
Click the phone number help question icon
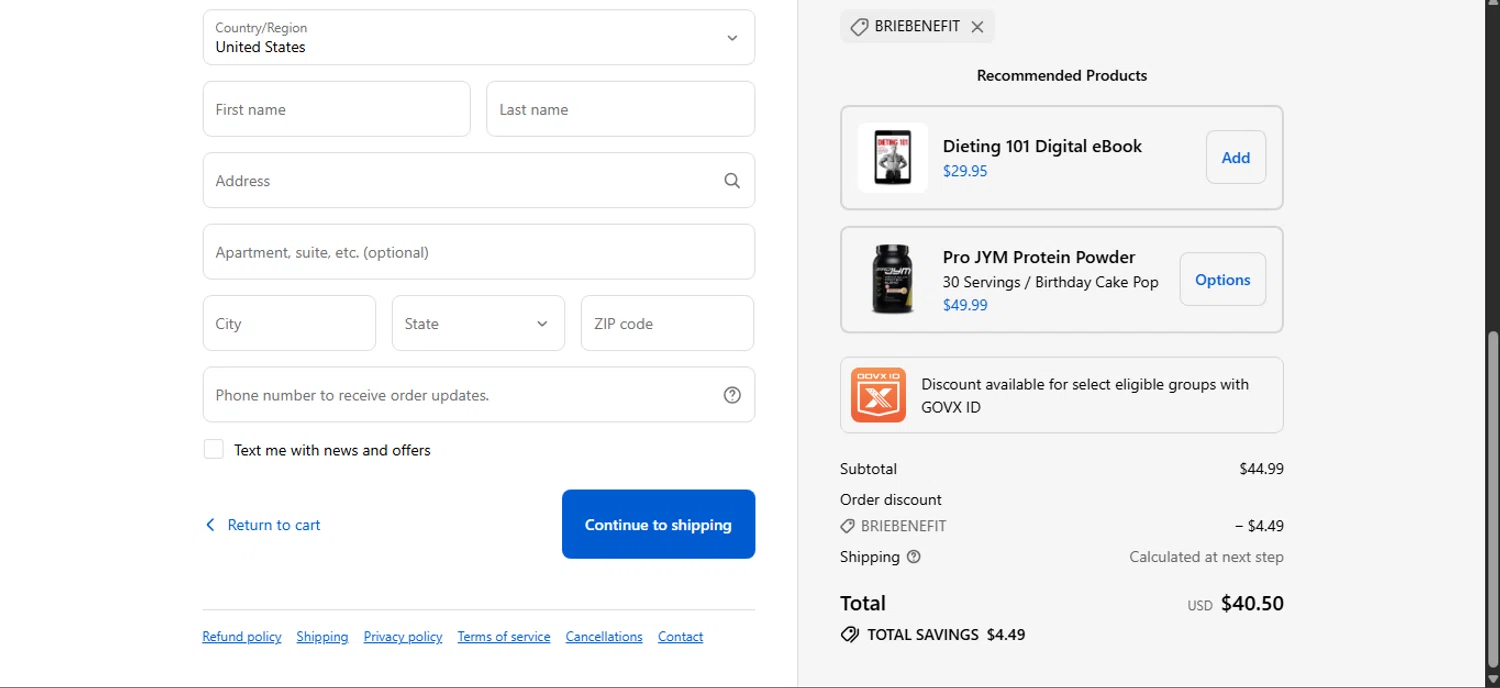point(732,395)
